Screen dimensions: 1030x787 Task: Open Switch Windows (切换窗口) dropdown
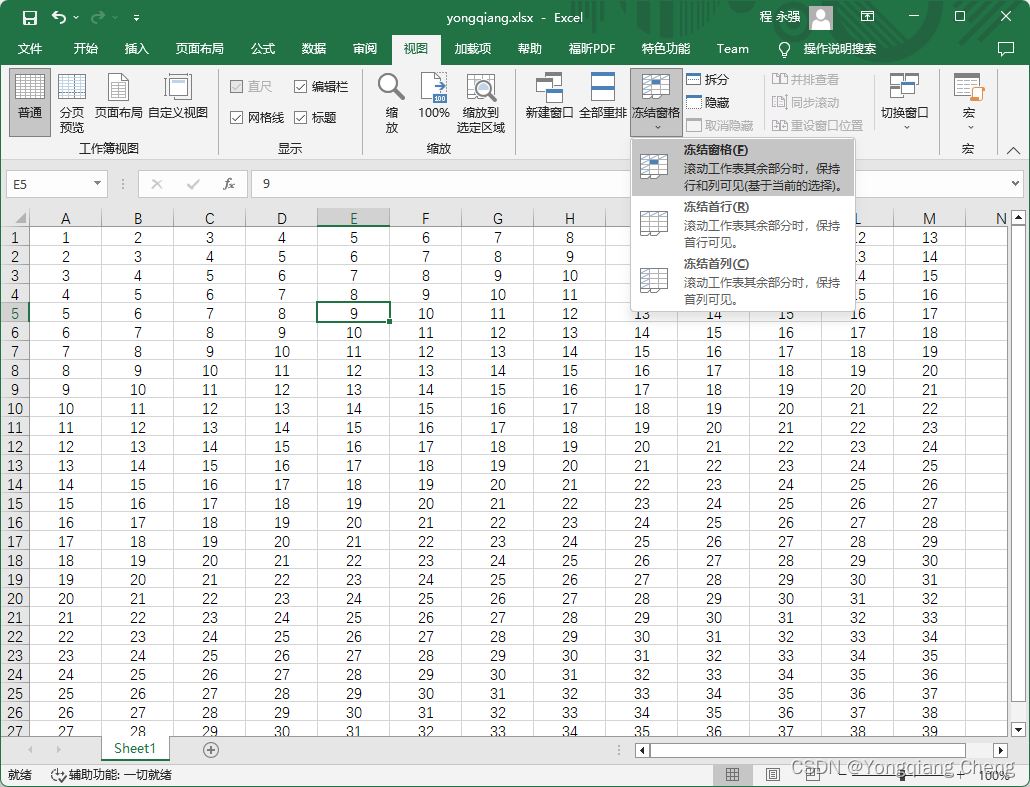[905, 102]
